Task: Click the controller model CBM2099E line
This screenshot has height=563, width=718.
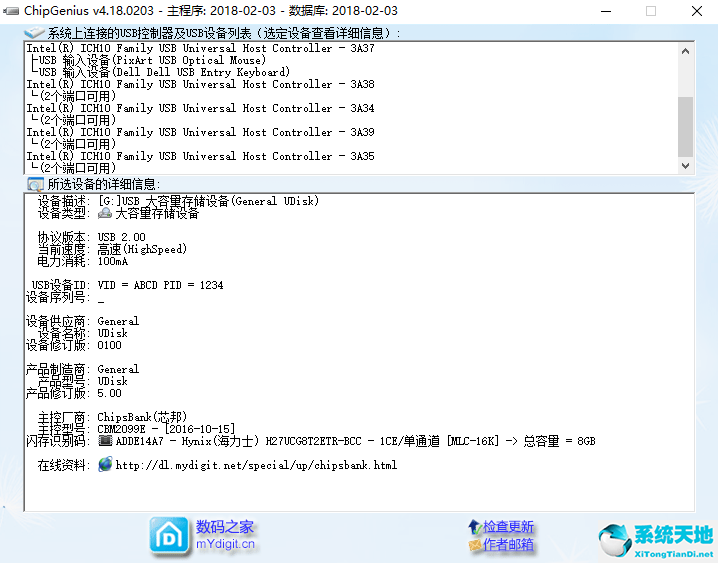Action: (166, 429)
